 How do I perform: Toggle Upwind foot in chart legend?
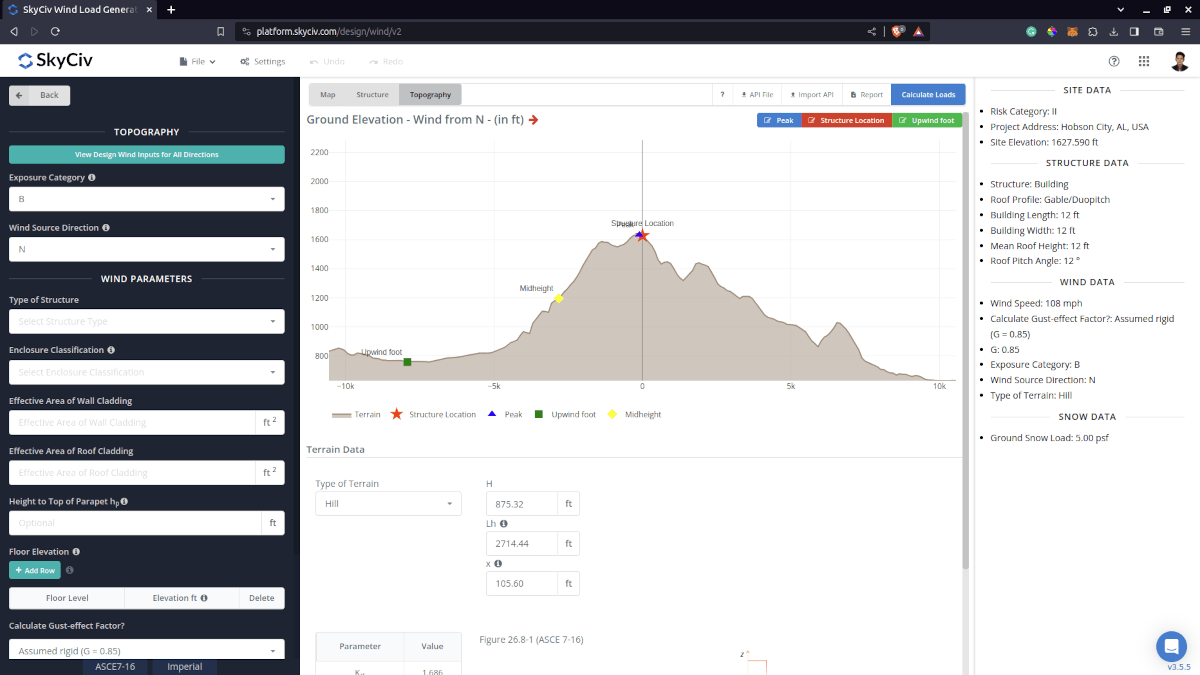click(565, 414)
